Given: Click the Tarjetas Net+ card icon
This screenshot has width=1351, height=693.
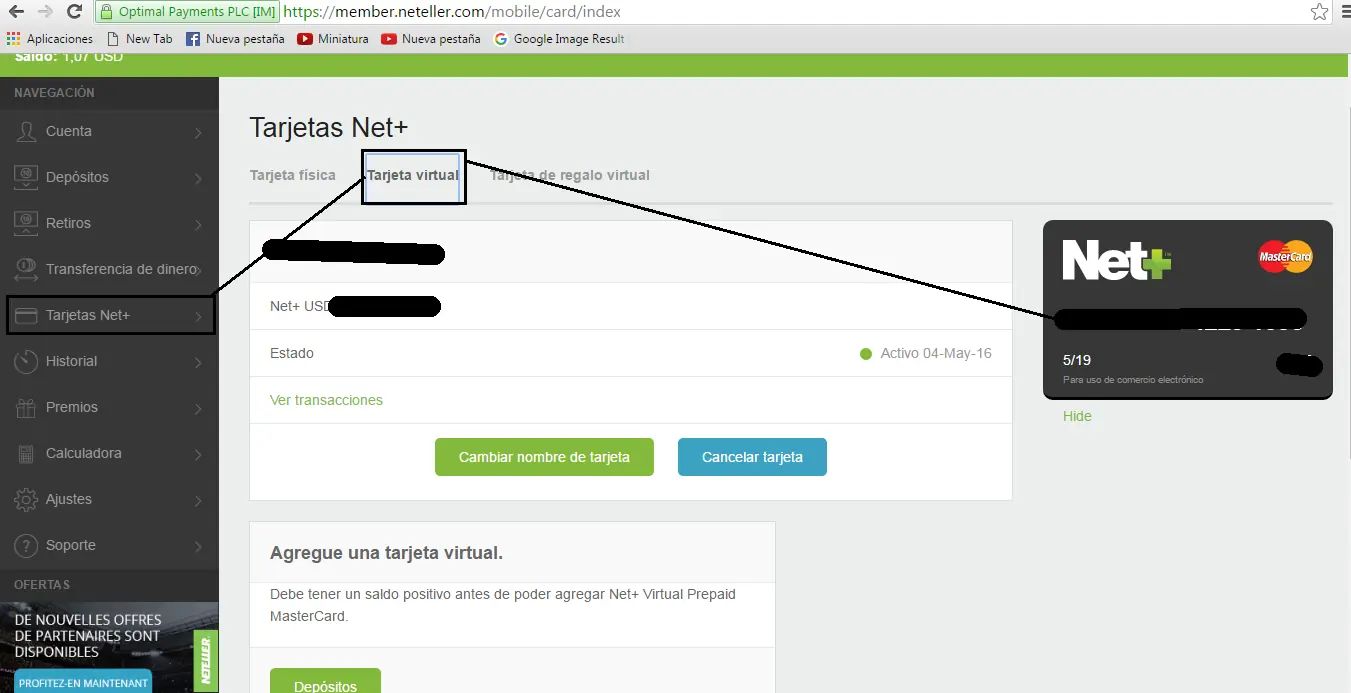Looking at the screenshot, I should click(x=26, y=315).
